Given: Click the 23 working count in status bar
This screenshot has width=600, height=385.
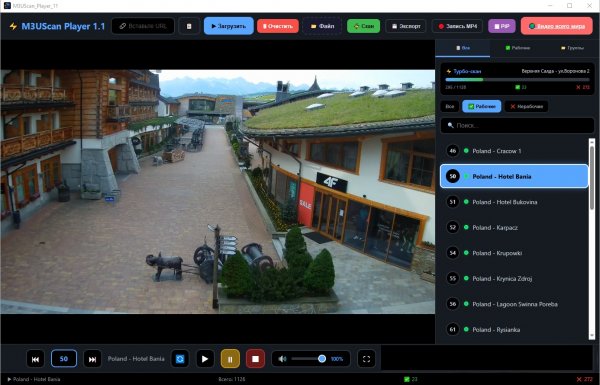Looking at the screenshot, I should tap(411, 379).
